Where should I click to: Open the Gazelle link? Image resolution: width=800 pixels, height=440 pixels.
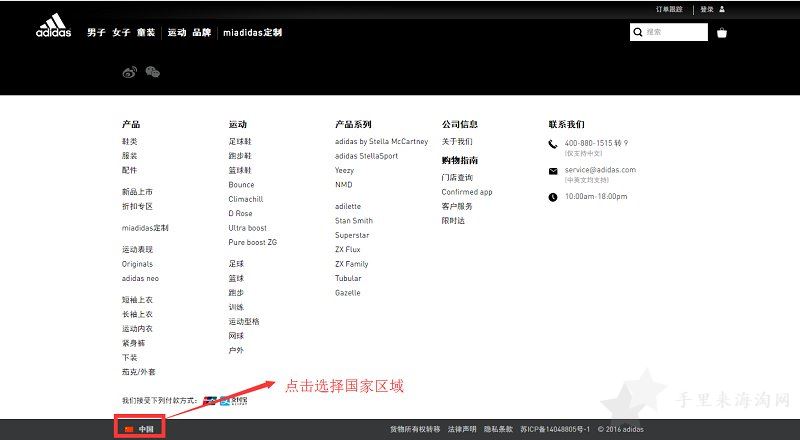click(x=347, y=292)
